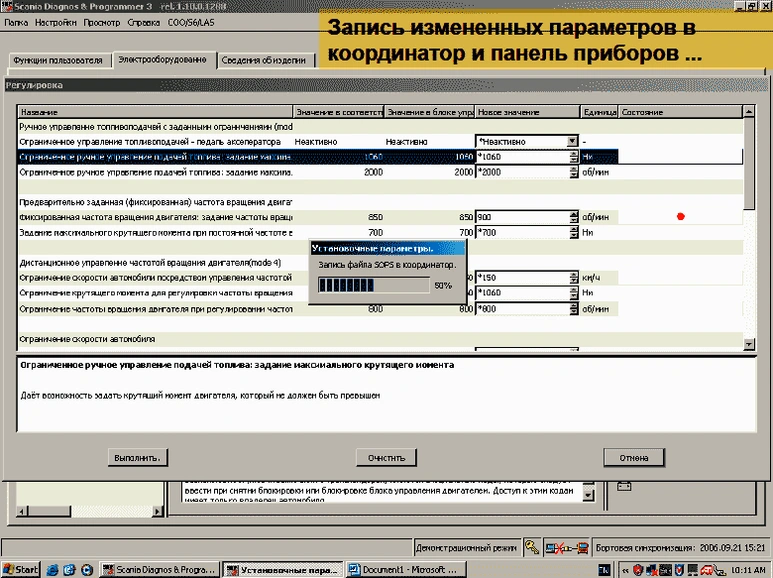Image resolution: width=773 pixels, height=578 pixels.
Task: Open the Windows Start menu
Action: (20, 569)
